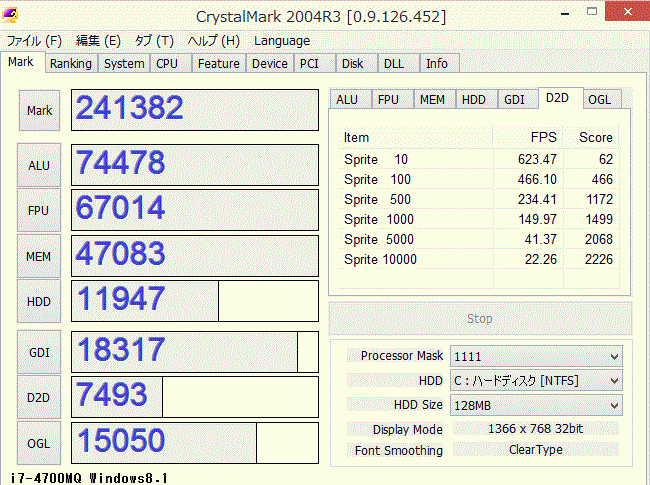Switch to the Ranking tab
The image size is (650, 485).
71,63
